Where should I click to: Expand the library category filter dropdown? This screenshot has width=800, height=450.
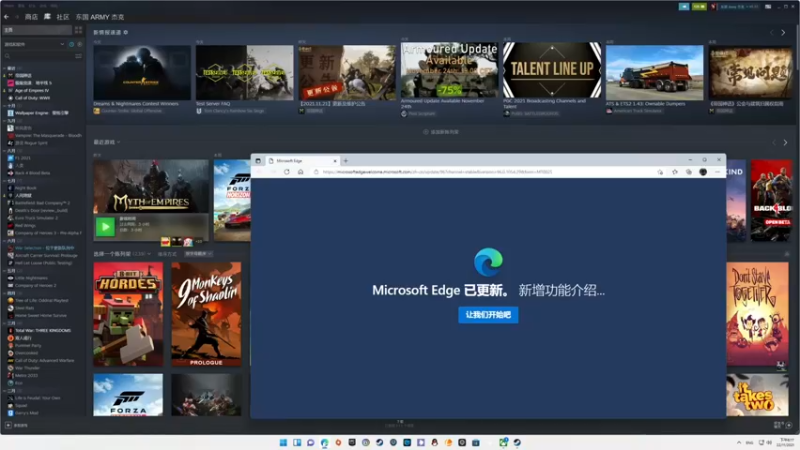pyautogui.click(x=62, y=44)
